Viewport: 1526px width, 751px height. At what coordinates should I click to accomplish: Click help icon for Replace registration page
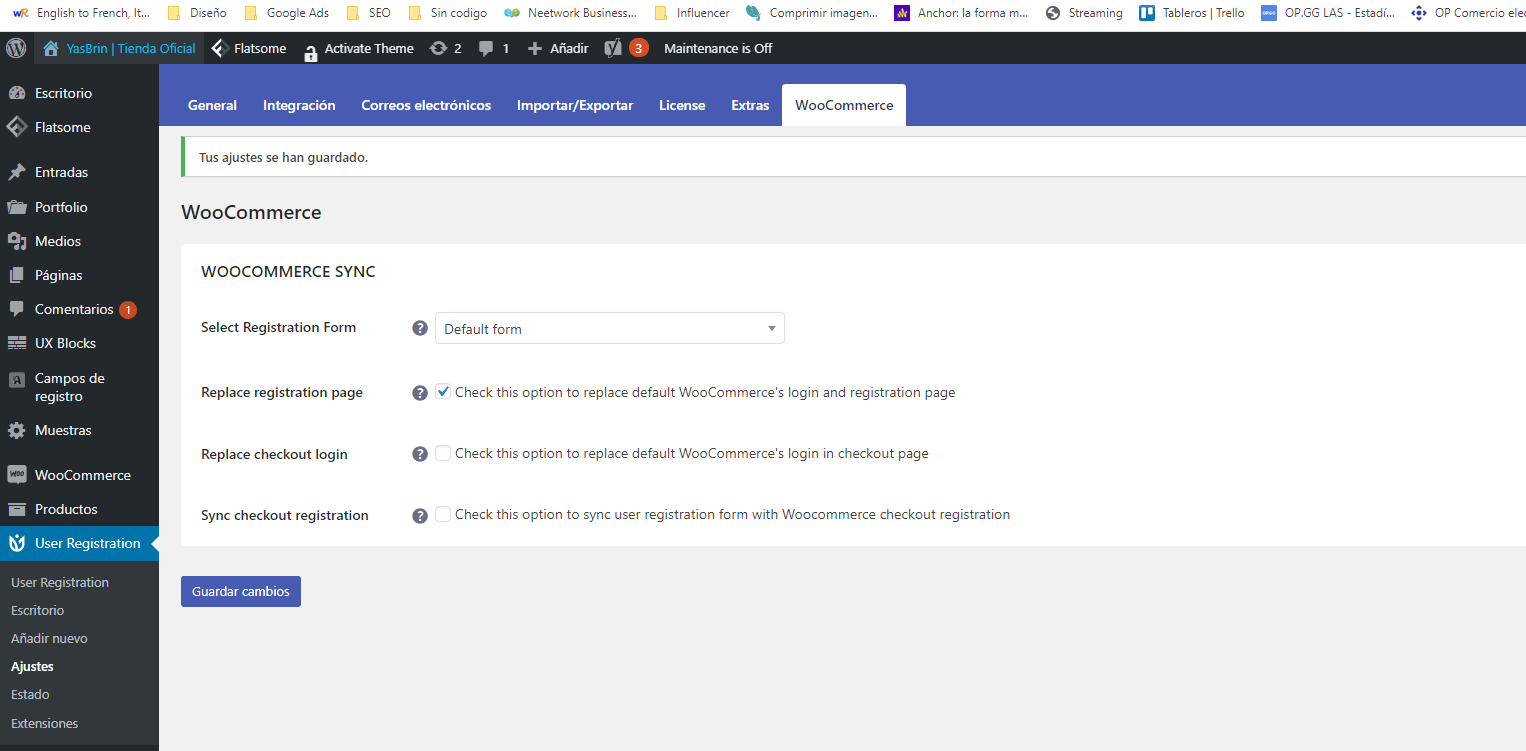[420, 393]
